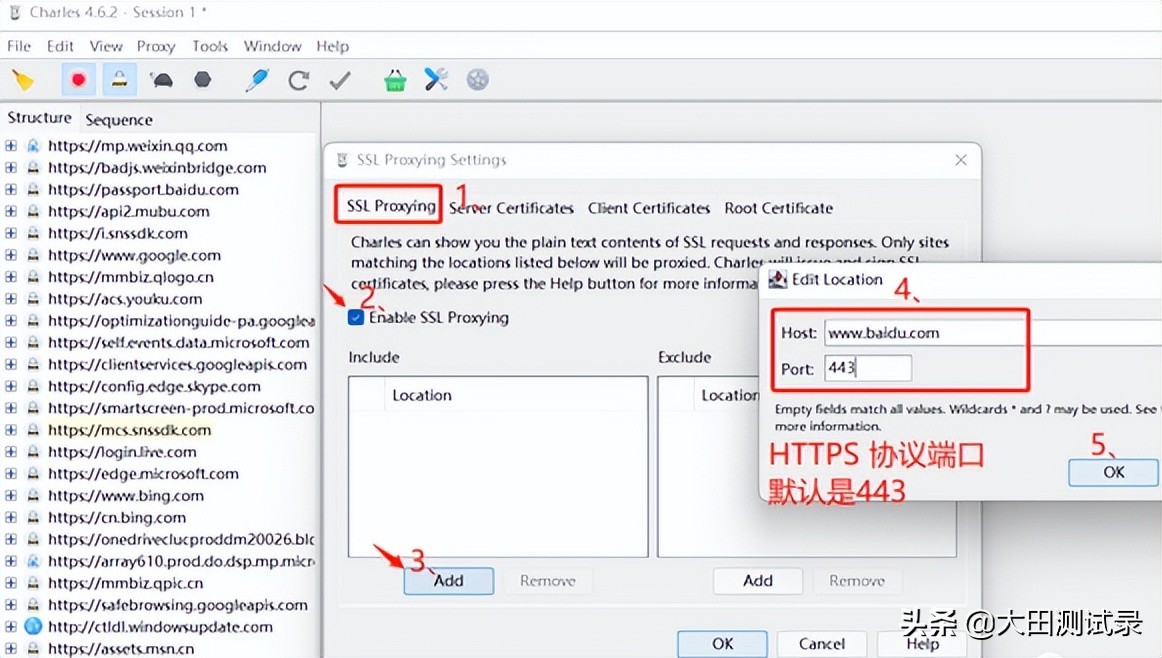
Task: Toggle SSL proxying lock icon in toolbar
Action: (119, 79)
